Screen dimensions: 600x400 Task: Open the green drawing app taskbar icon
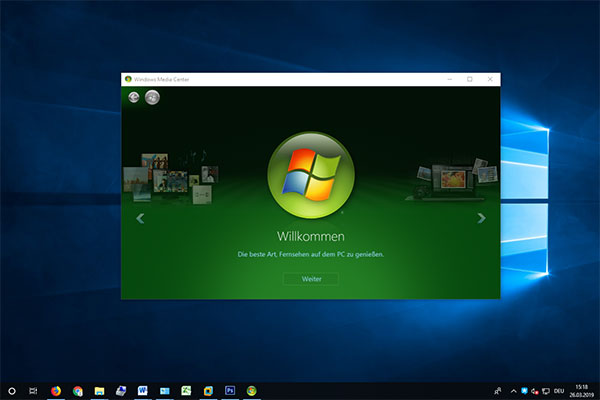point(186,391)
